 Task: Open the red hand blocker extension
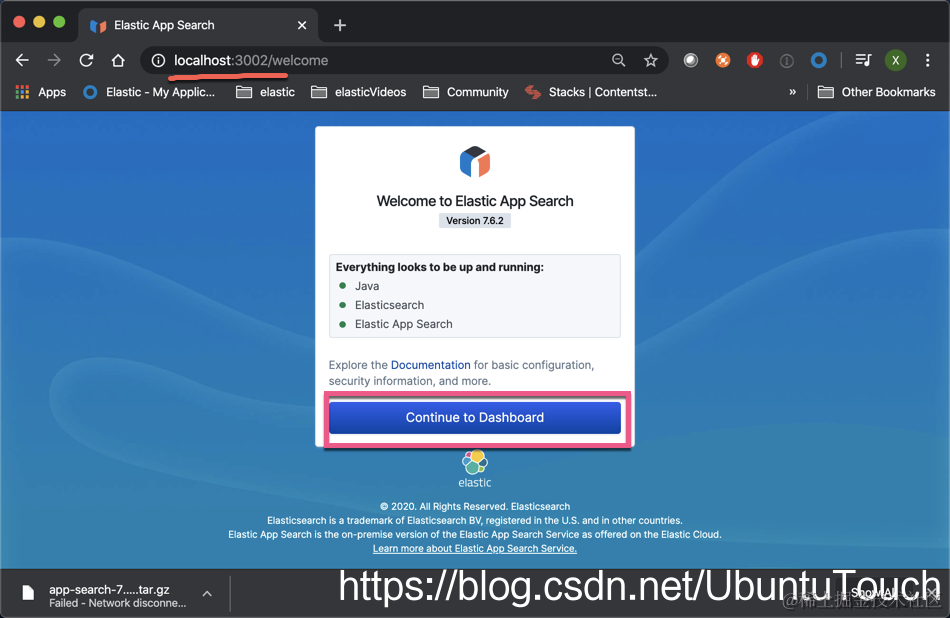tap(754, 60)
